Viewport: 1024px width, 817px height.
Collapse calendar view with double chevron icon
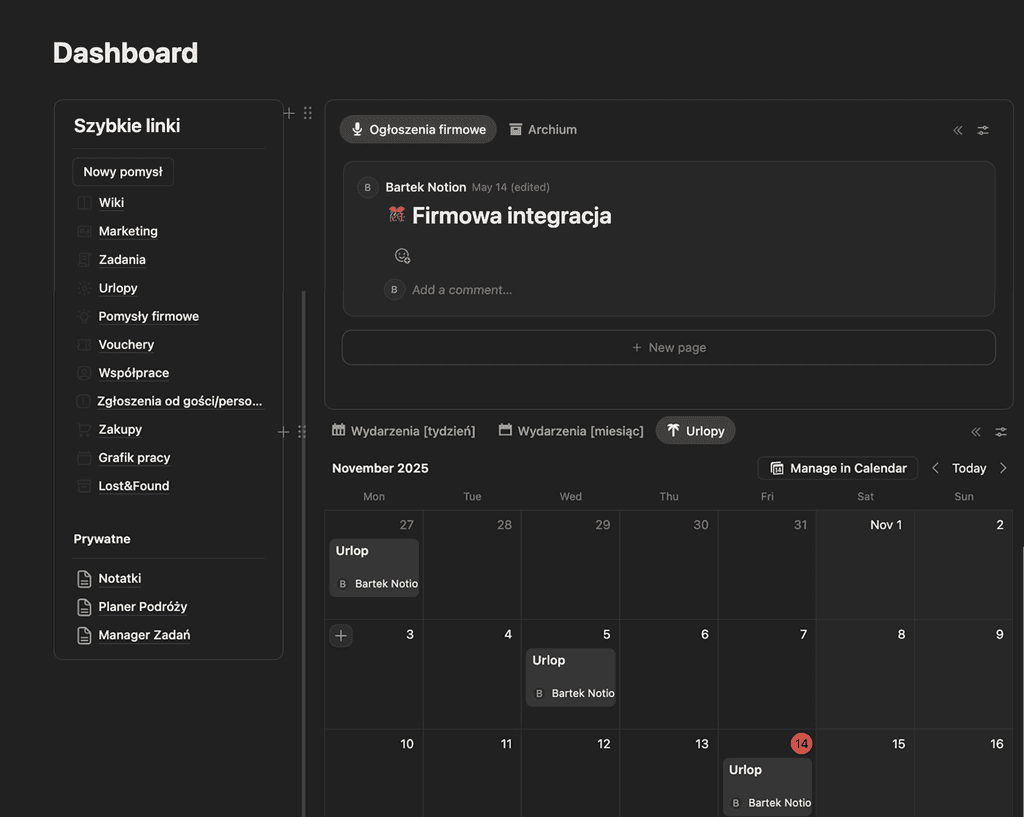(976, 432)
